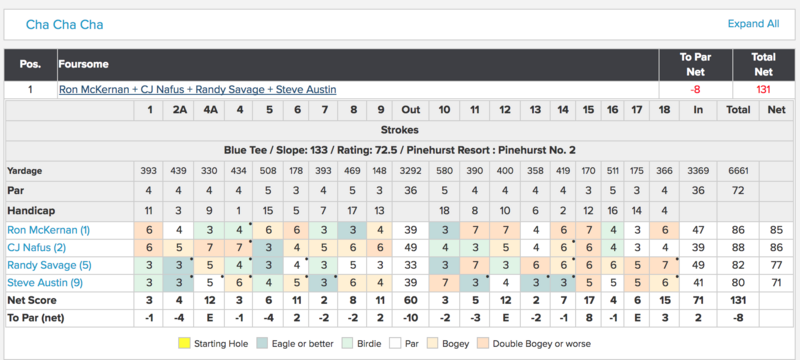Click the Double Bogey or worse swatch
Image resolution: width=800 pixels, height=360 pixels.
(482, 343)
